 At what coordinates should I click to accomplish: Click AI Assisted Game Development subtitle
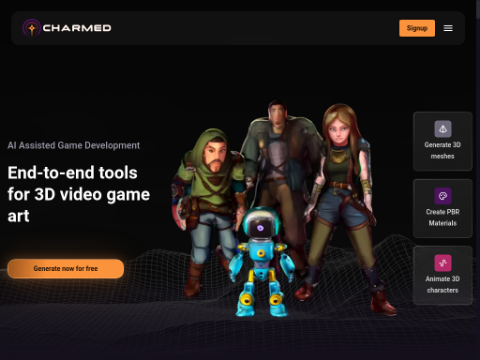[74, 145]
